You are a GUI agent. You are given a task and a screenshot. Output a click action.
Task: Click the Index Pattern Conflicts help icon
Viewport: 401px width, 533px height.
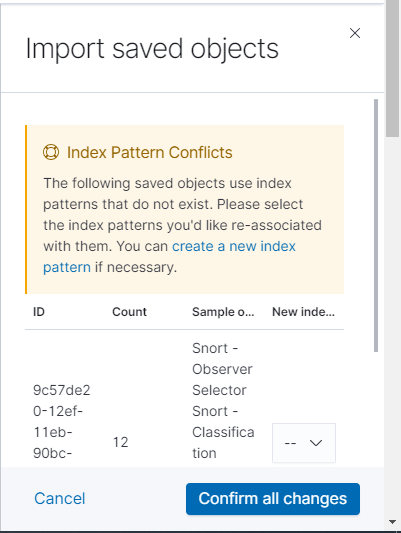(51, 152)
